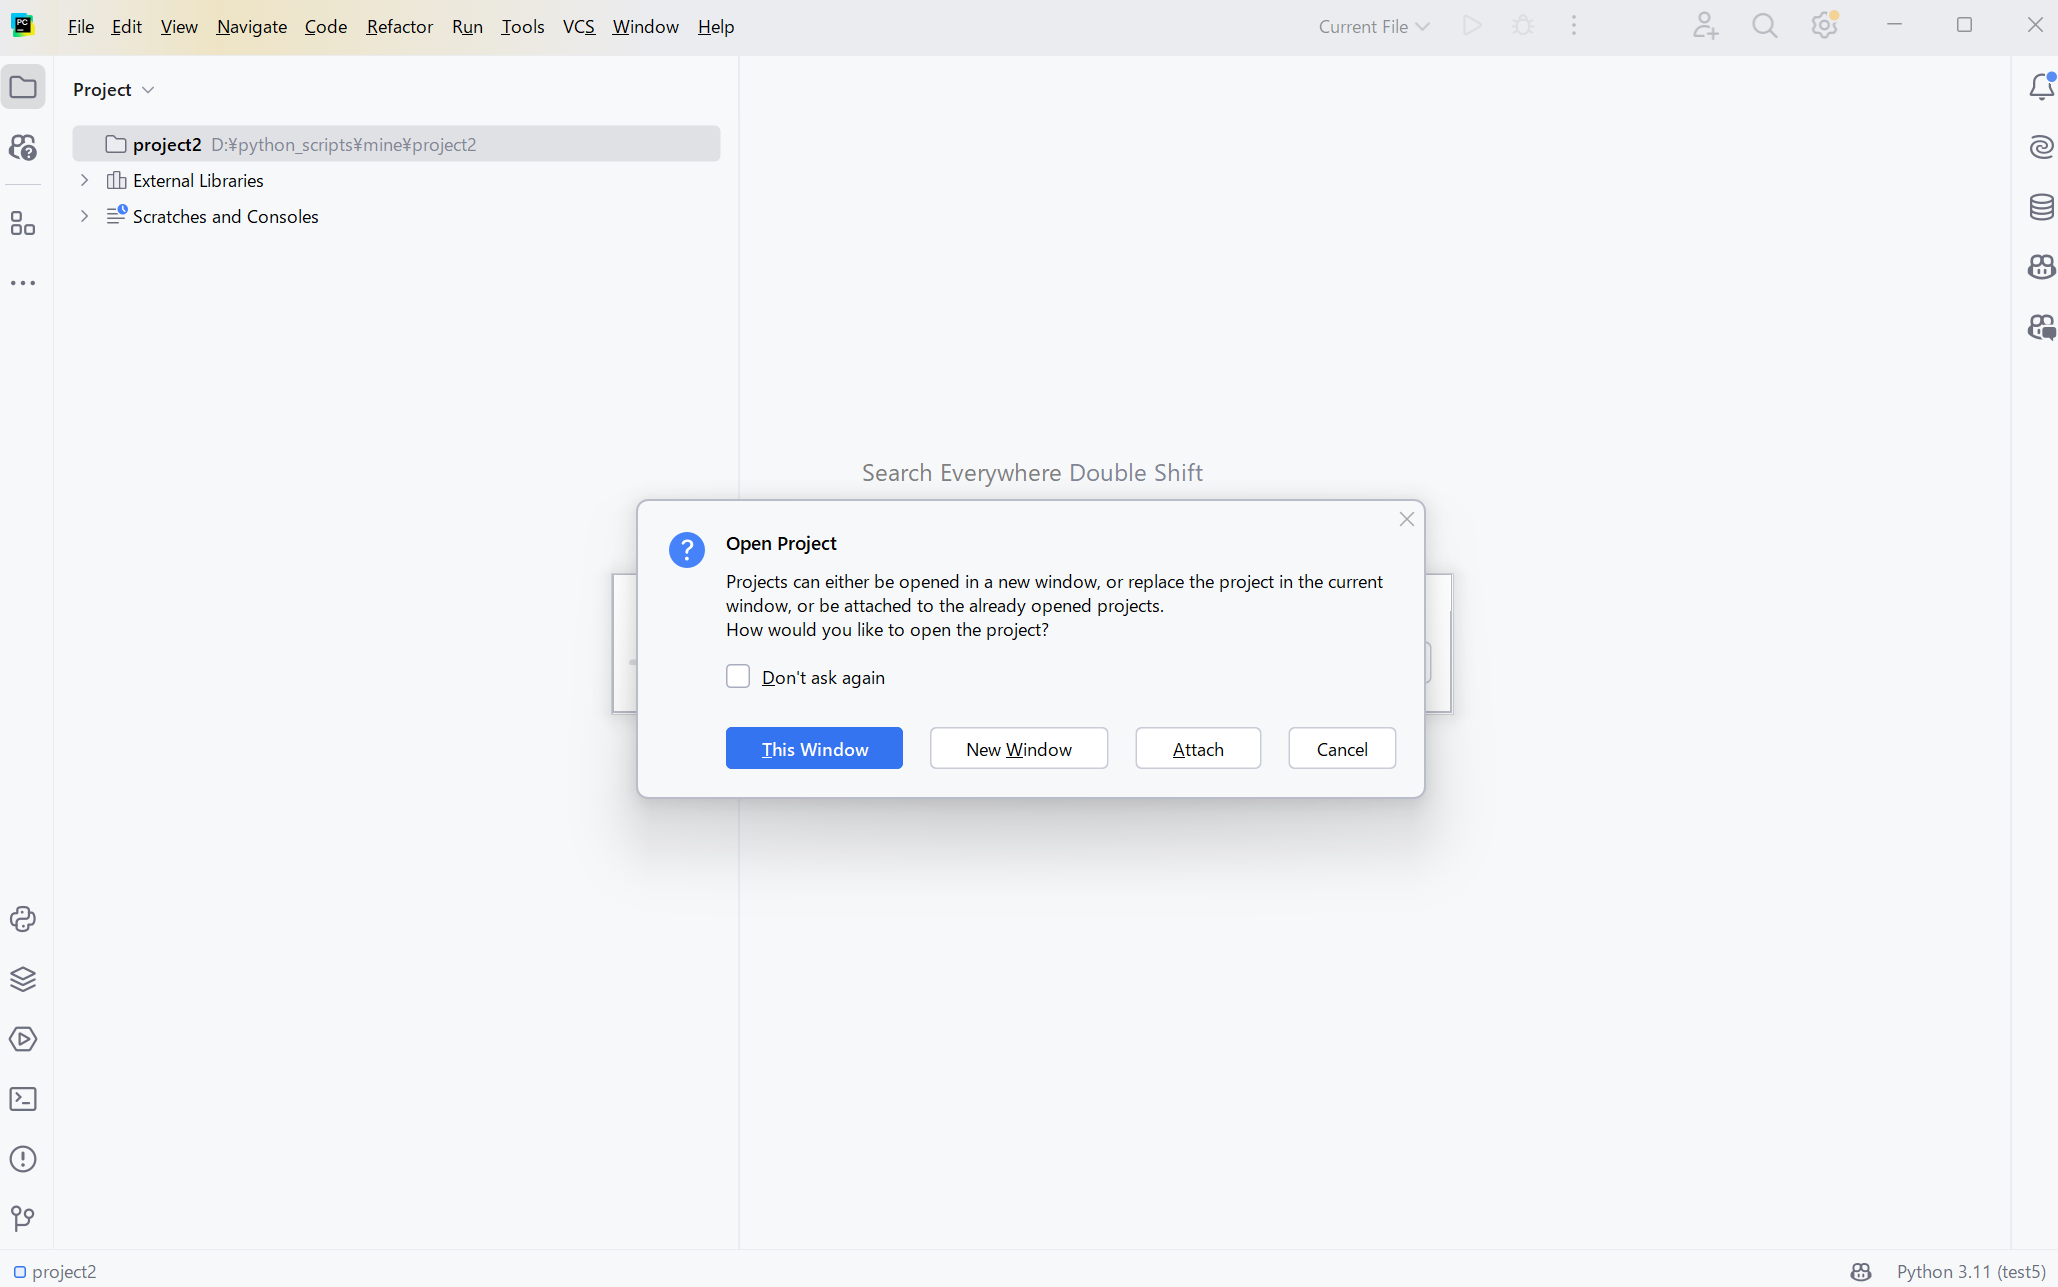Click Python 3.11 interpreter in status bar
Viewport: 2058px width, 1287px height.
[x=1970, y=1271]
